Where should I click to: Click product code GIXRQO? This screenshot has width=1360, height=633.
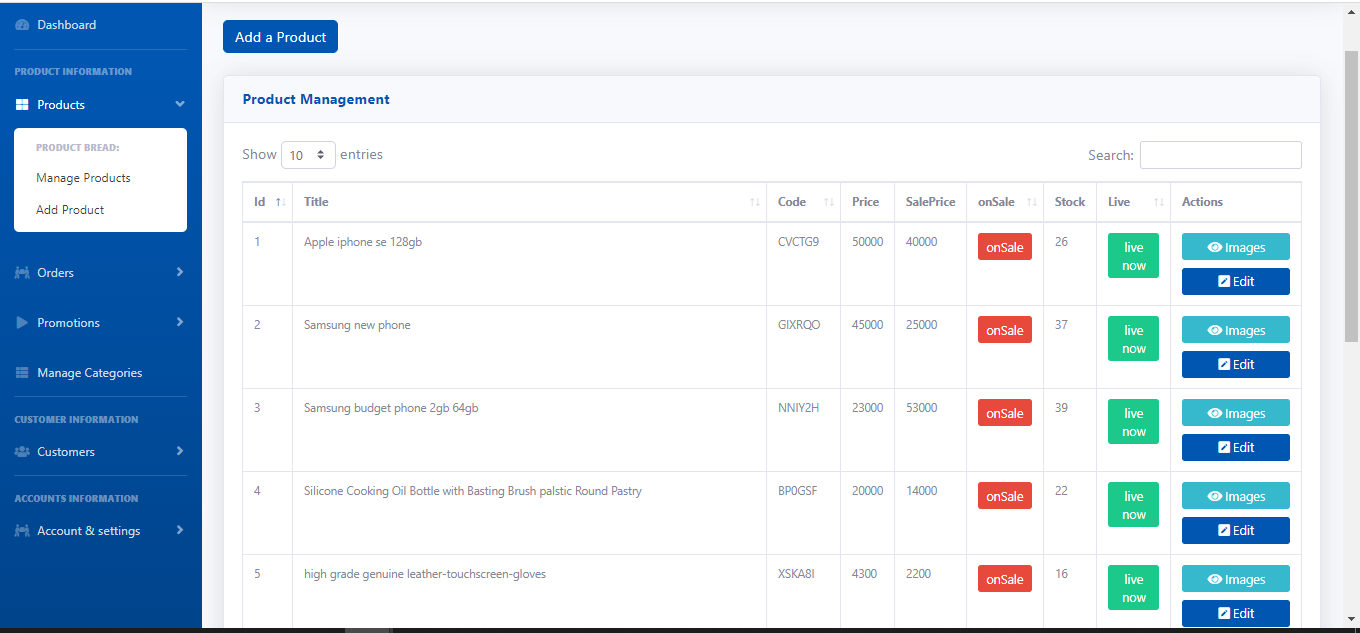tap(799, 325)
